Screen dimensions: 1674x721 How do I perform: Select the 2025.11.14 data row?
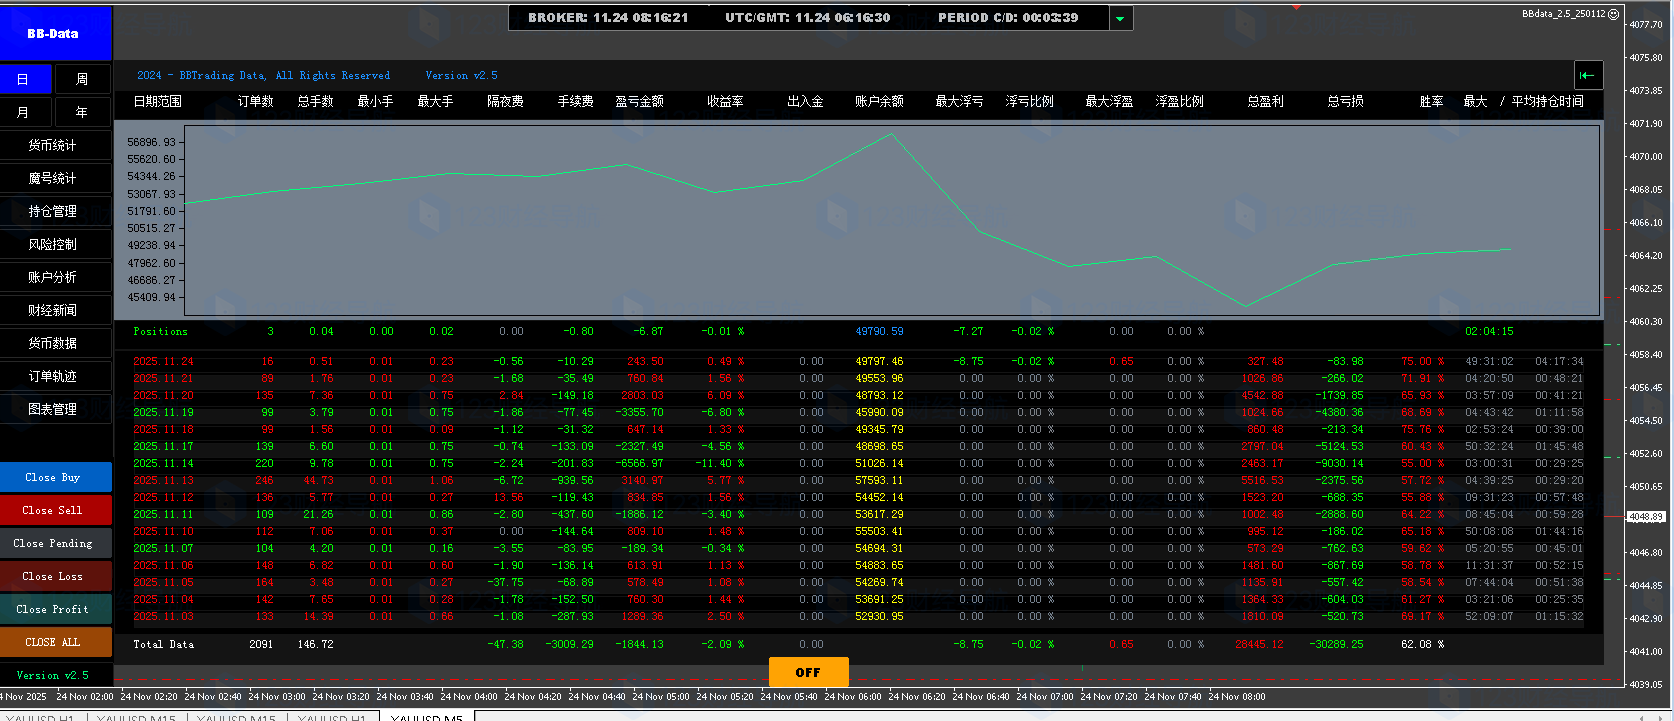tap(164, 464)
